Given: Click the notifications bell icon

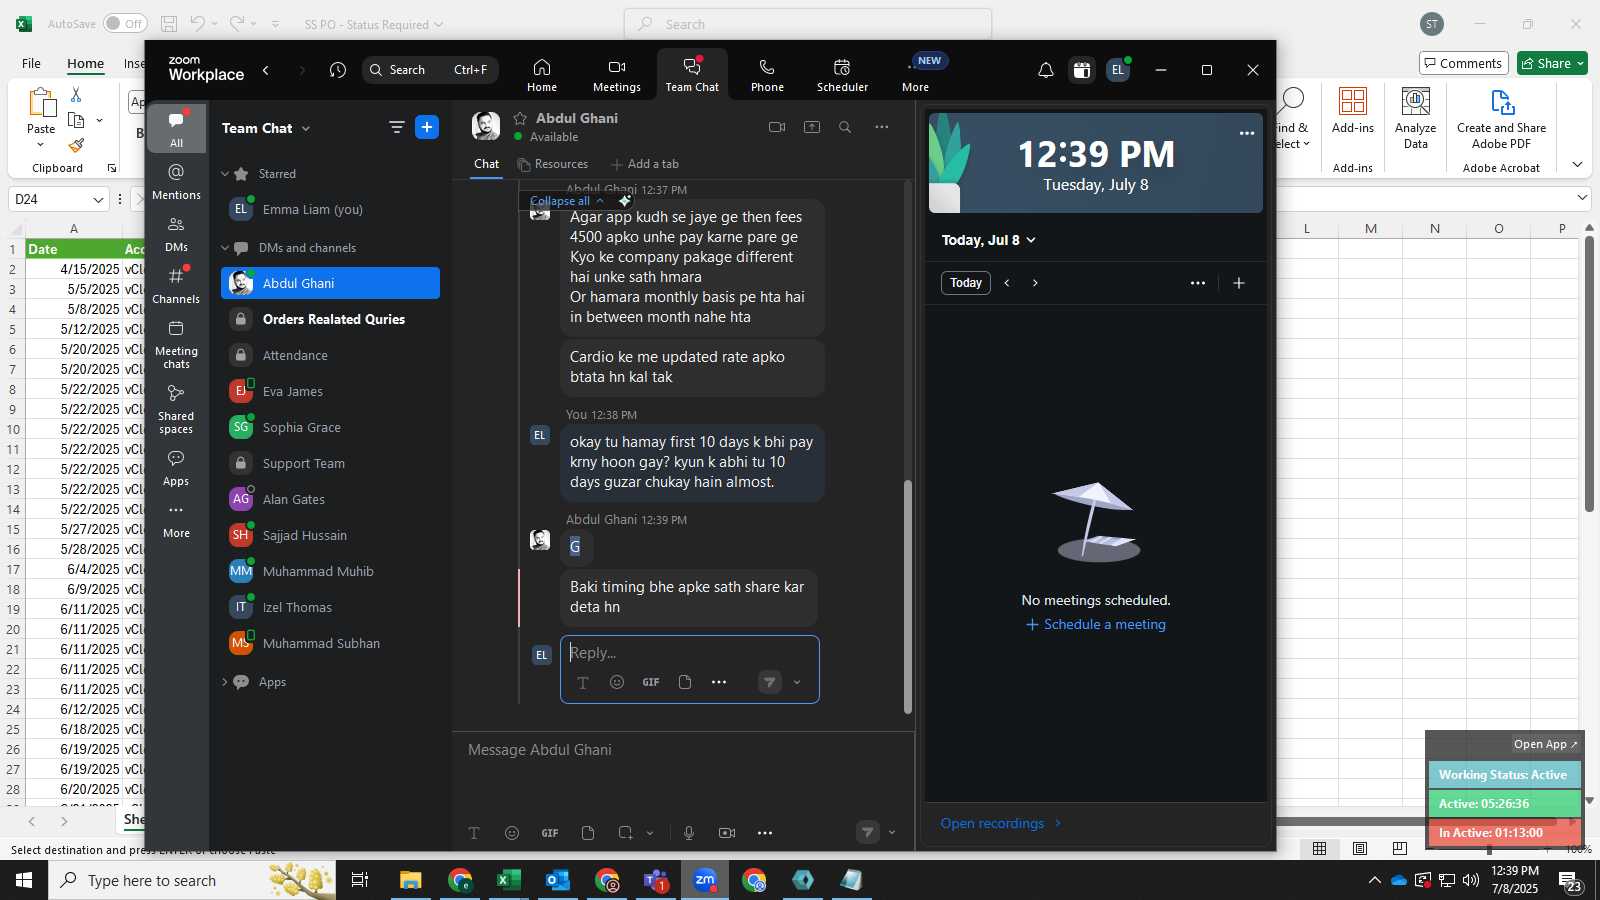Looking at the screenshot, I should 1045,70.
